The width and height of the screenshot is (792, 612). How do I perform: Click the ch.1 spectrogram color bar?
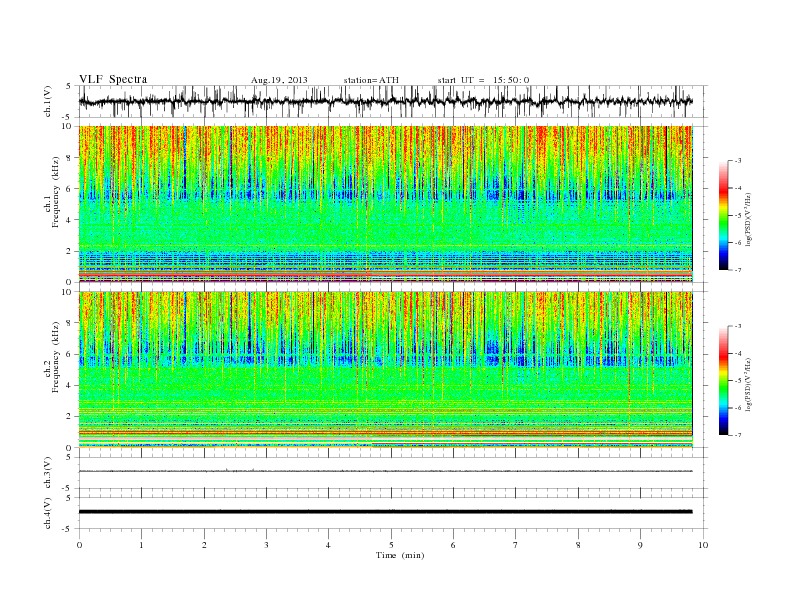(723, 215)
